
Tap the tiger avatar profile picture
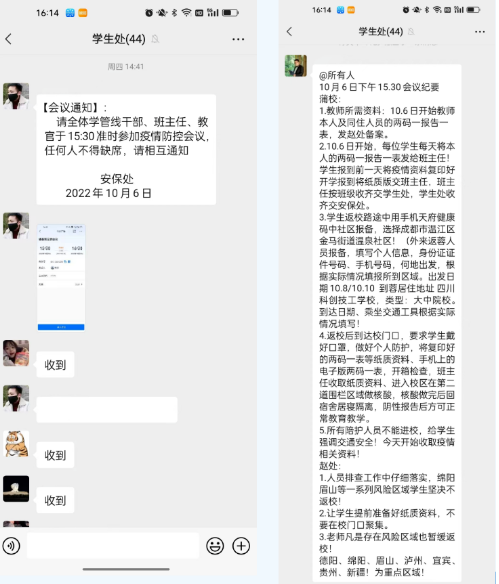(x=16, y=444)
